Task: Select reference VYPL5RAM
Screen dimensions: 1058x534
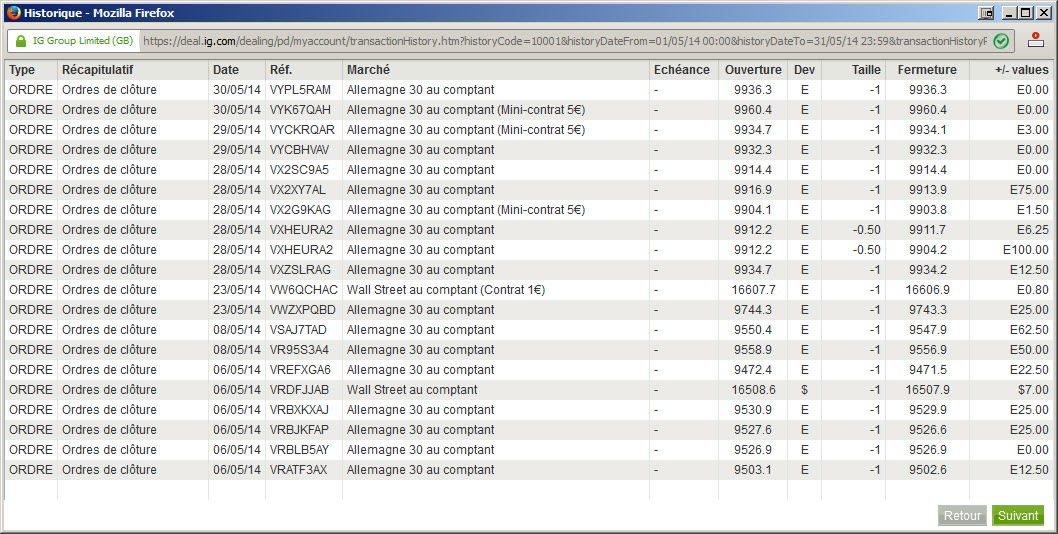Action: click(300, 90)
